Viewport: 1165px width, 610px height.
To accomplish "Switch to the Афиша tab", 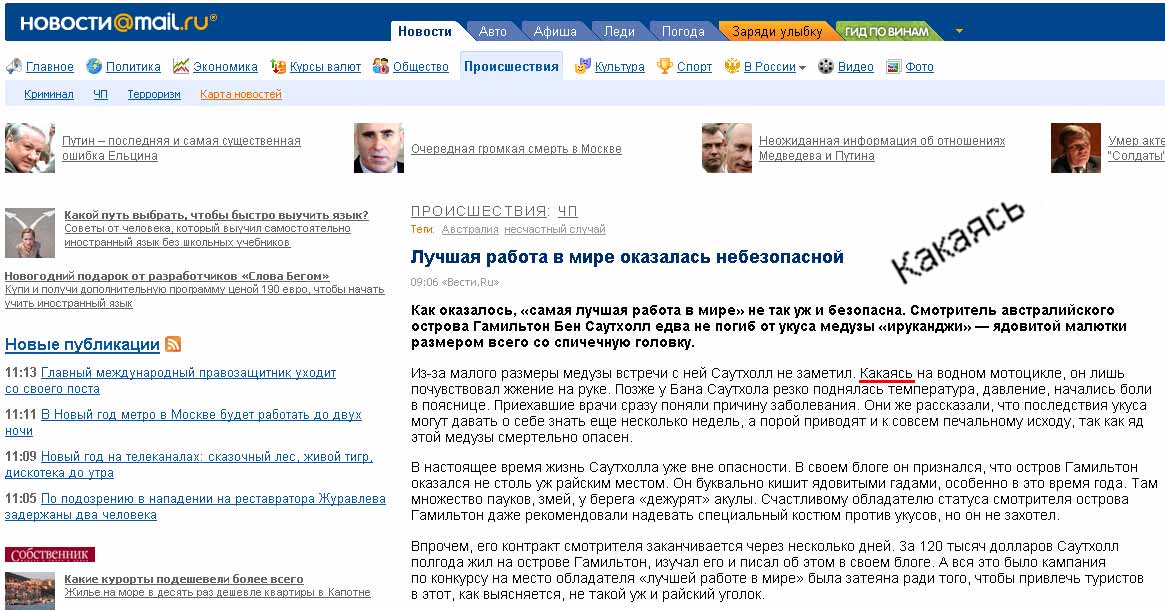I will click(x=555, y=31).
